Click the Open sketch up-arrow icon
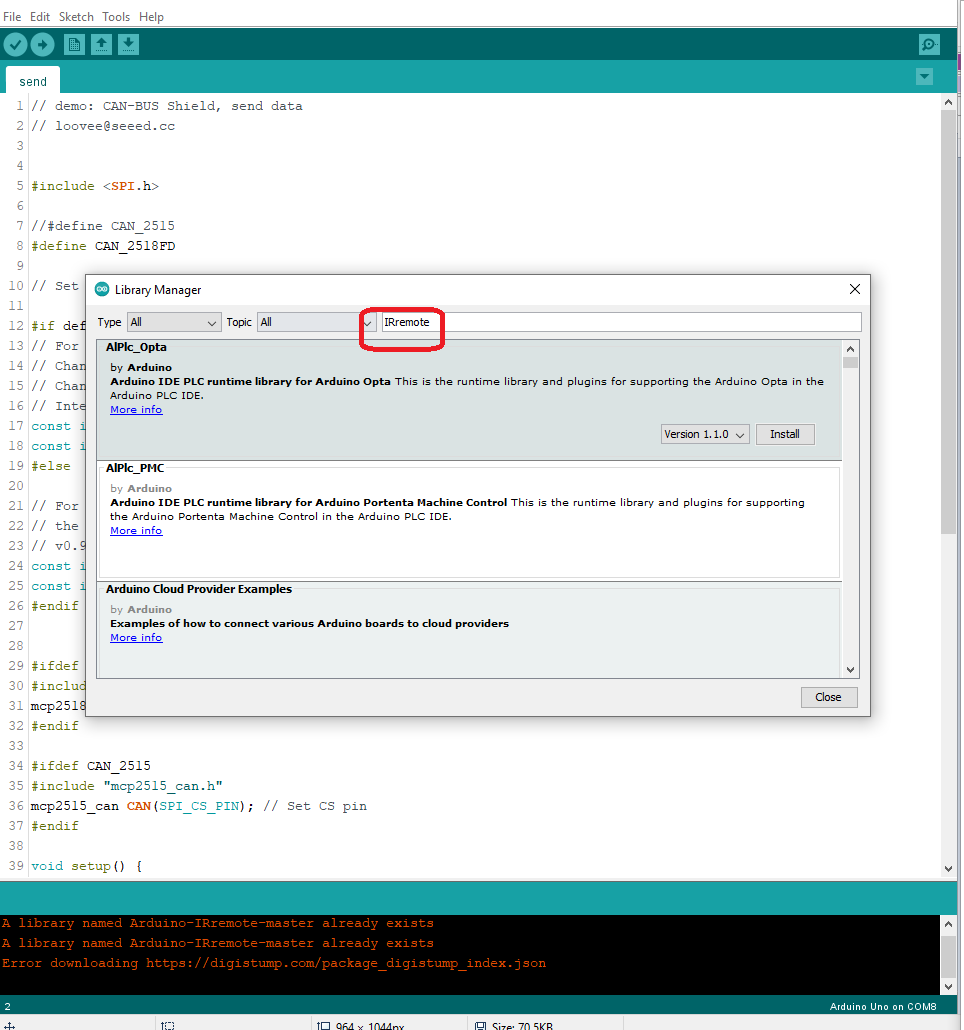This screenshot has width=964, height=1030. (x=101, y=44)
